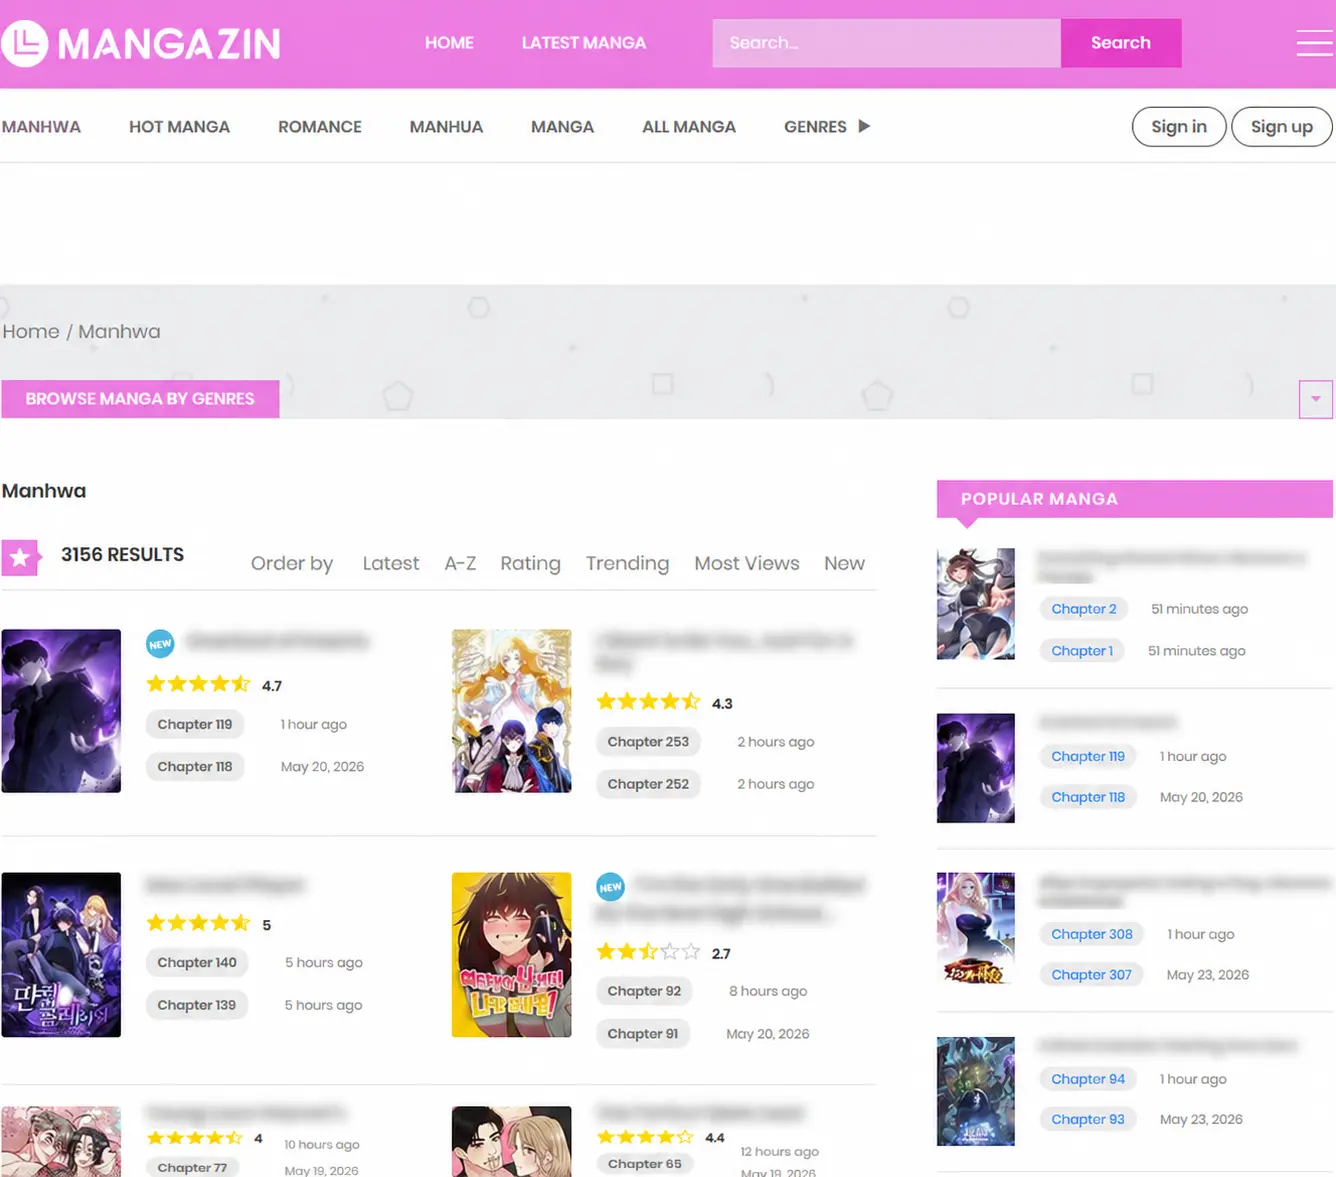Open the hamburger menu icon
This screenshot has width=1336, height=1177.
[x=1314, y=43]
